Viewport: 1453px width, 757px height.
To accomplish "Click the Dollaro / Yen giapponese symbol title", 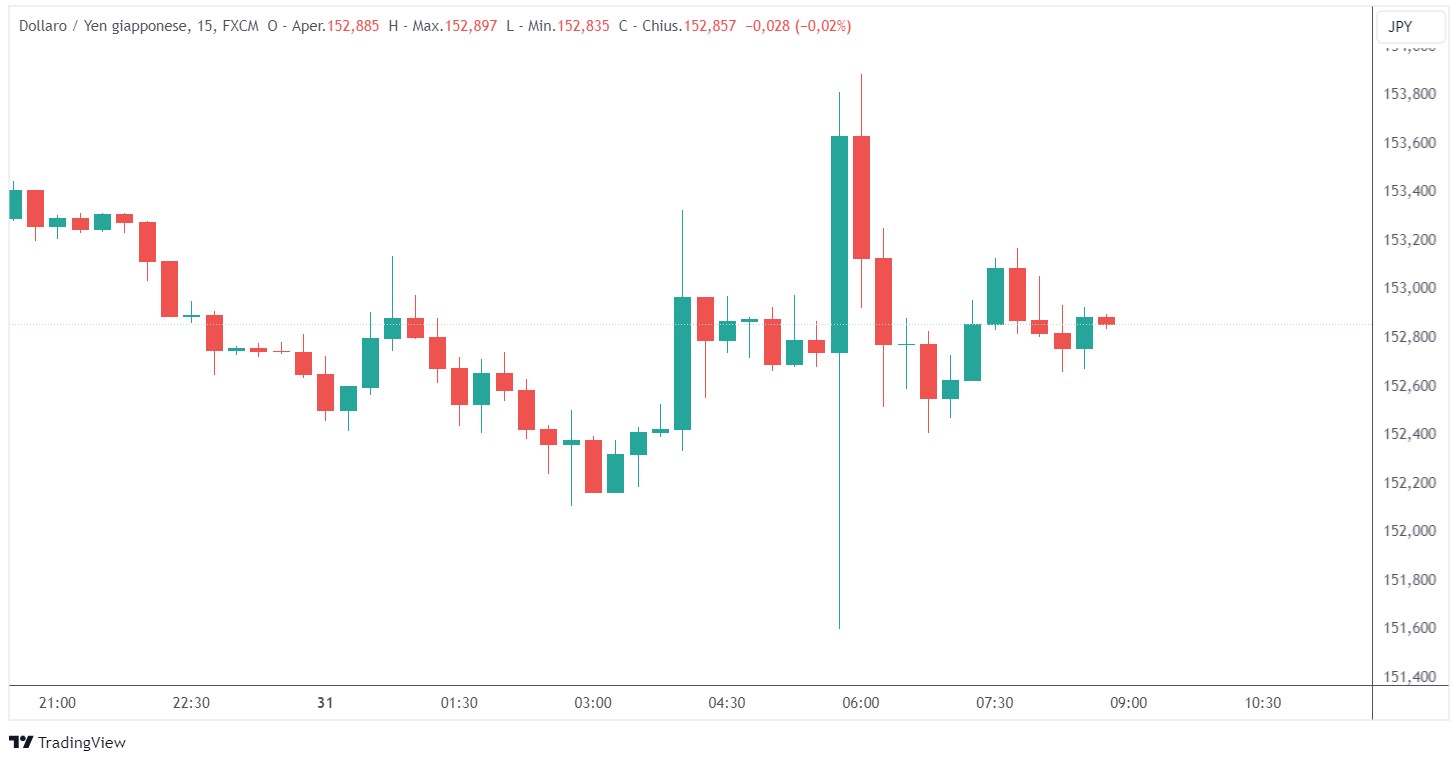I will point(104,27).
